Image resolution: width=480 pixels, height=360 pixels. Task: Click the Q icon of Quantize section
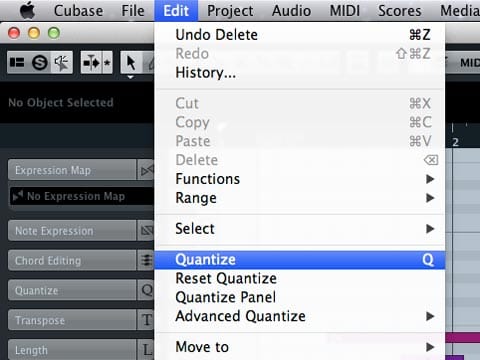point(146,290)
